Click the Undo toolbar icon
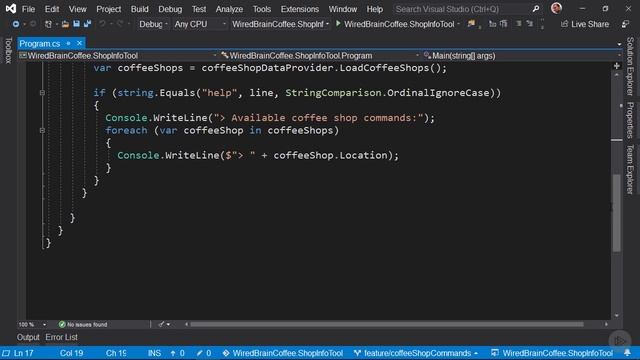 [102, 24]
